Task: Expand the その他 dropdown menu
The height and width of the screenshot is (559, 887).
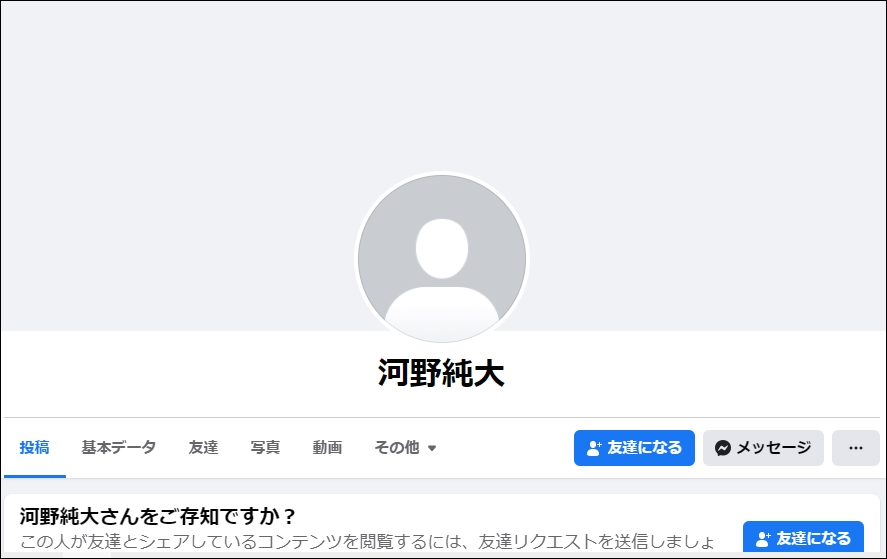Action: click(x=405, y=448)
